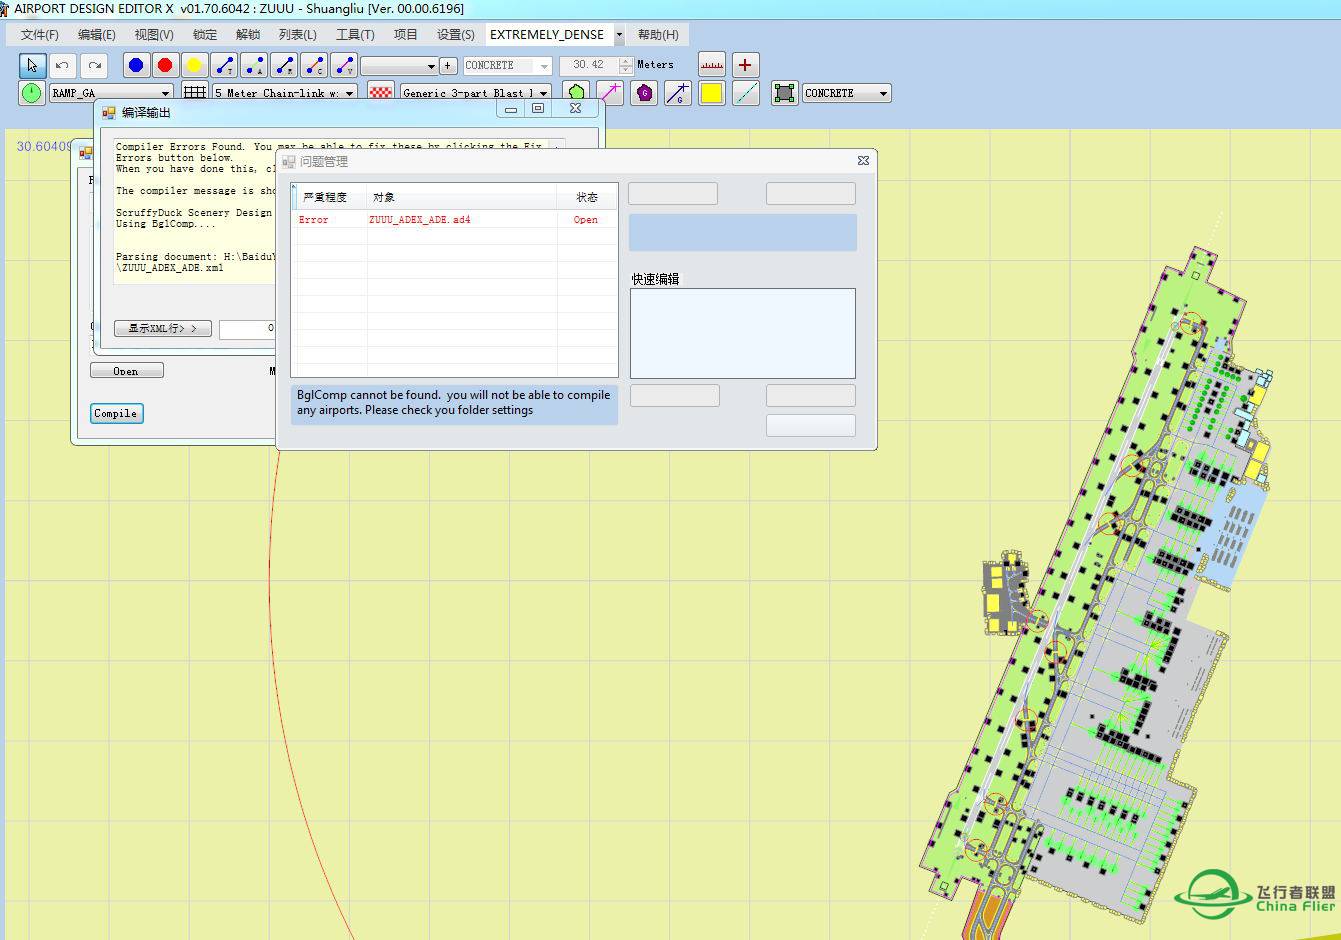Select the fence grid icon
Viewport: 1341px width, 940px height.
pos(195,93)
